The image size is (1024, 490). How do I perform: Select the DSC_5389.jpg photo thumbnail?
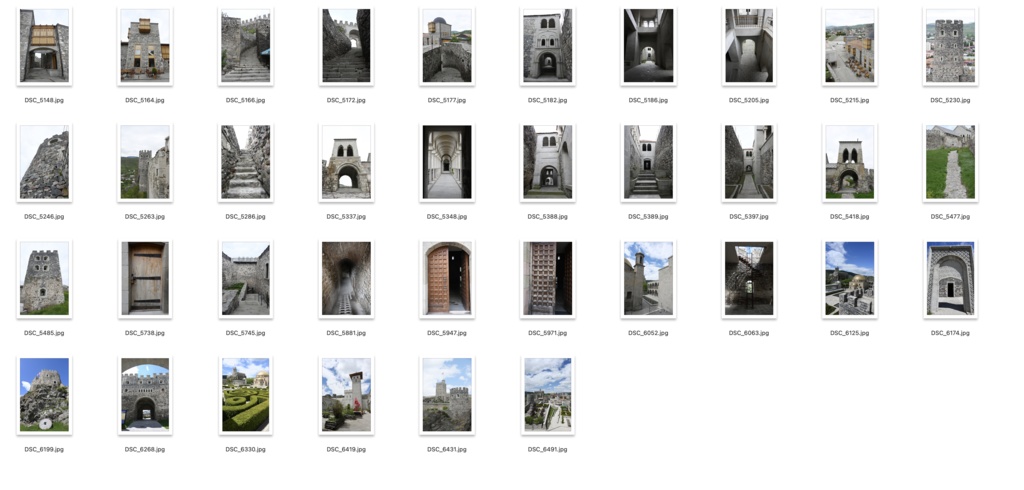pos(648,162)
